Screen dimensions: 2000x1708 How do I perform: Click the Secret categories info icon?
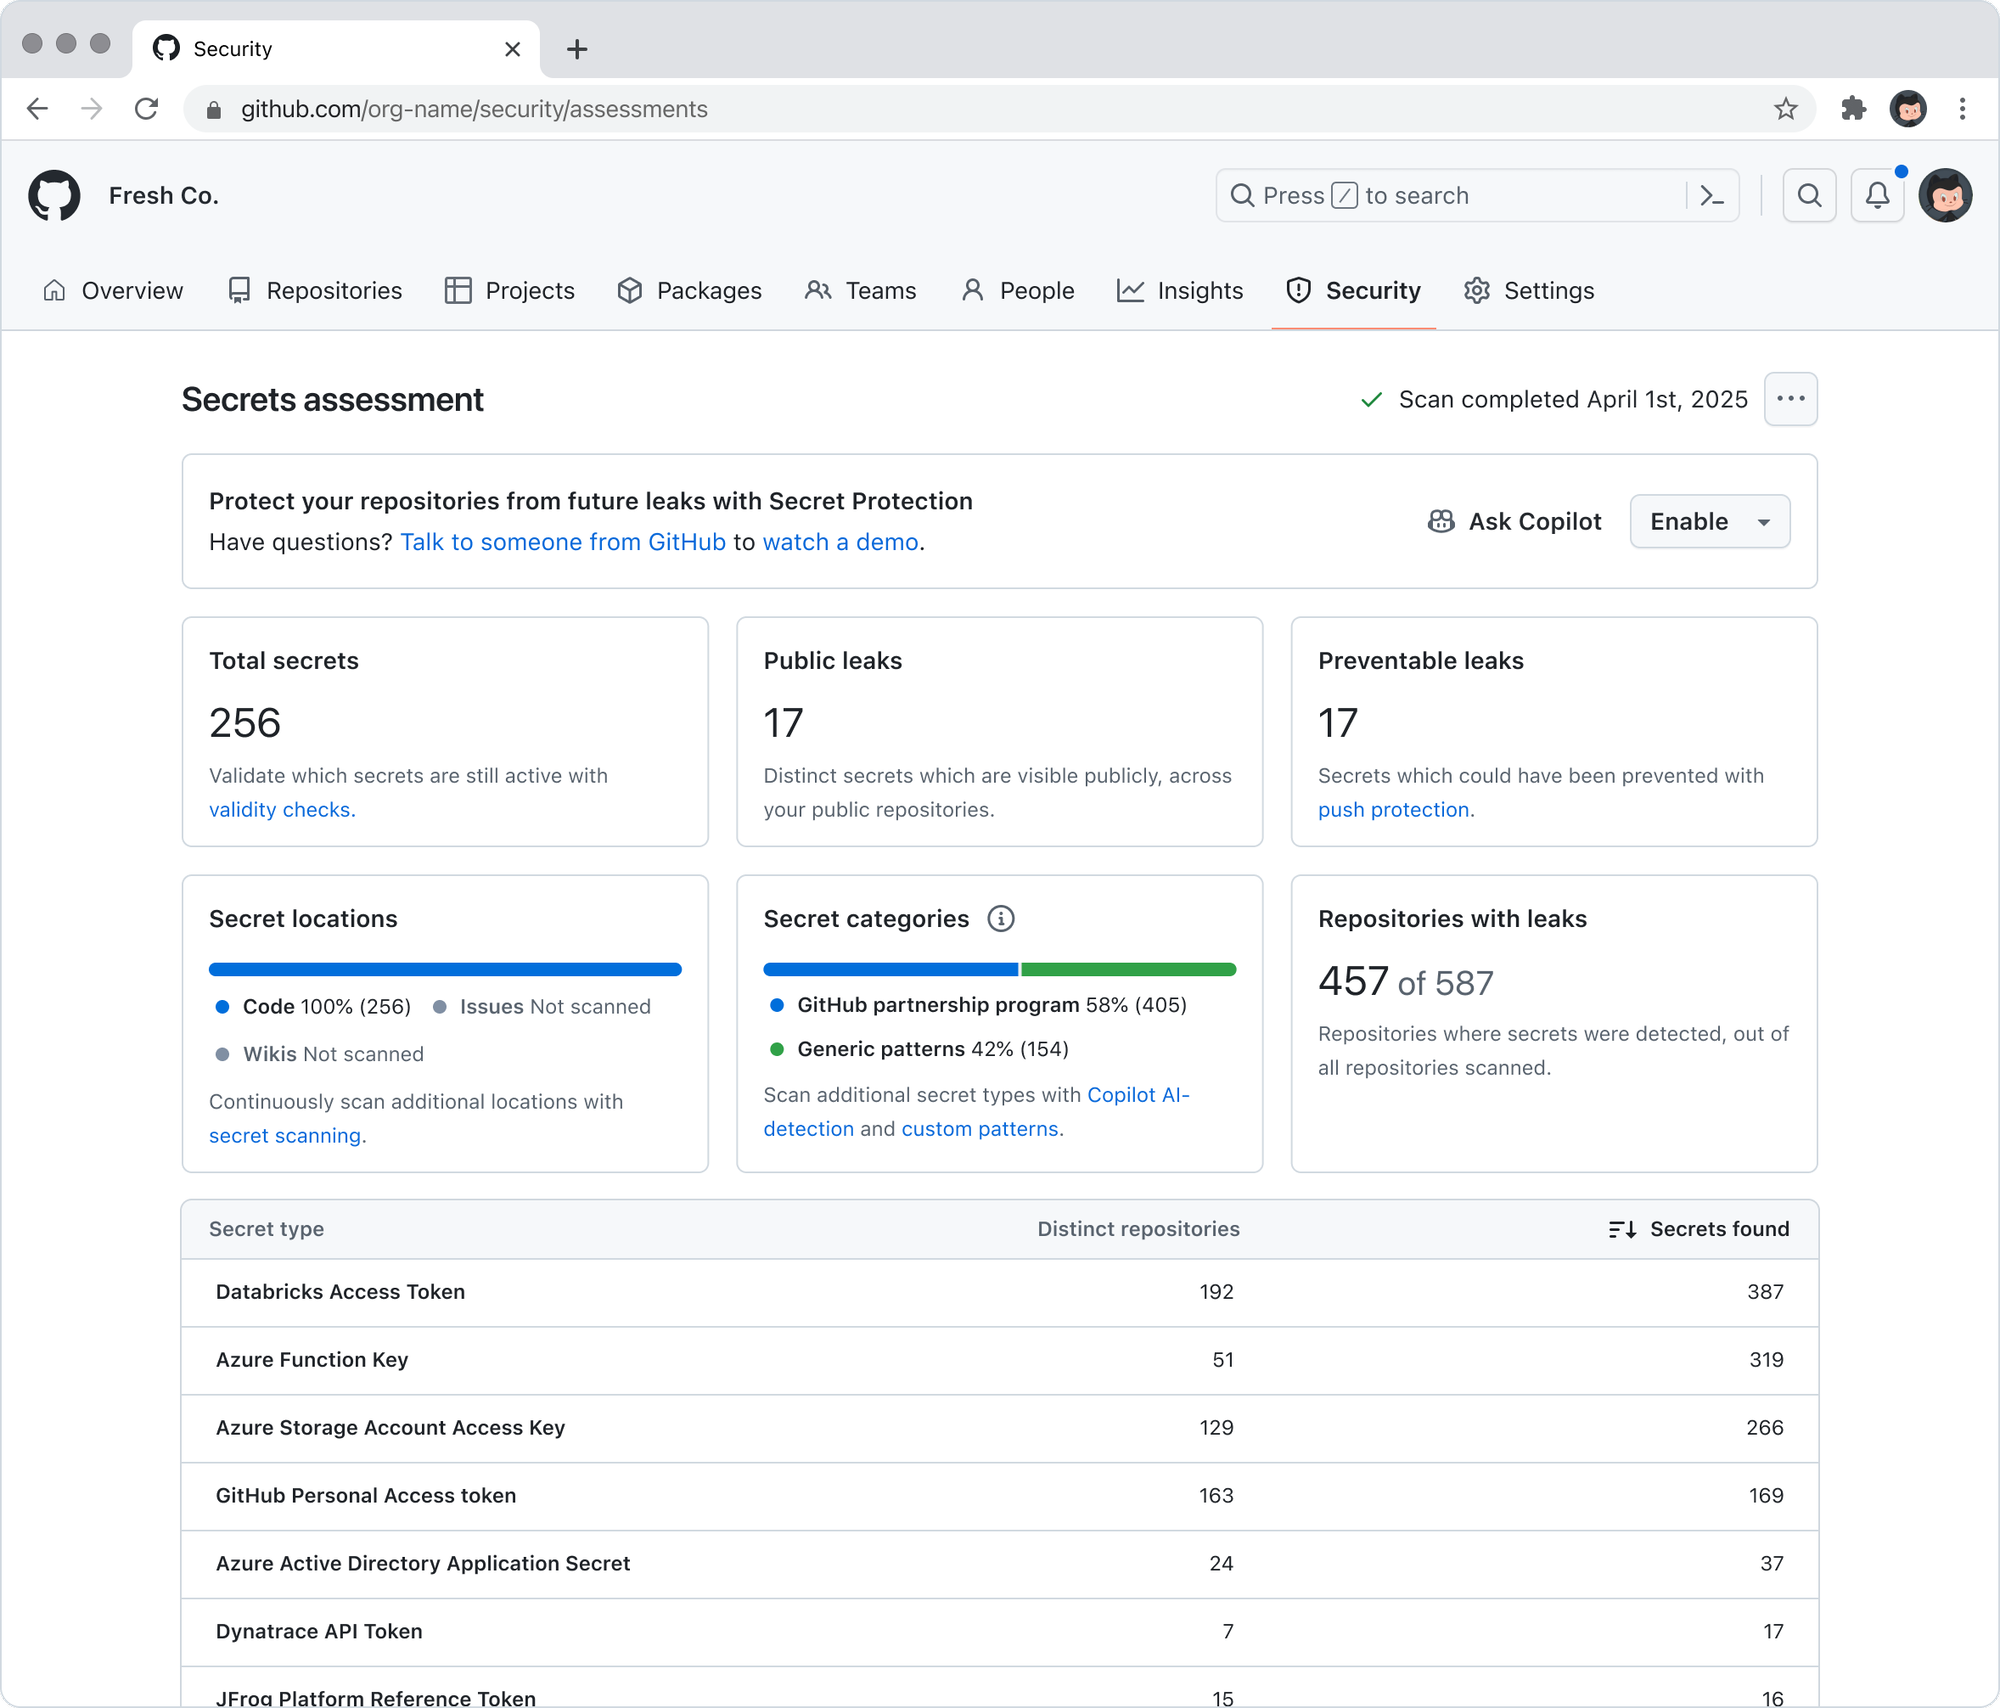1001,918
